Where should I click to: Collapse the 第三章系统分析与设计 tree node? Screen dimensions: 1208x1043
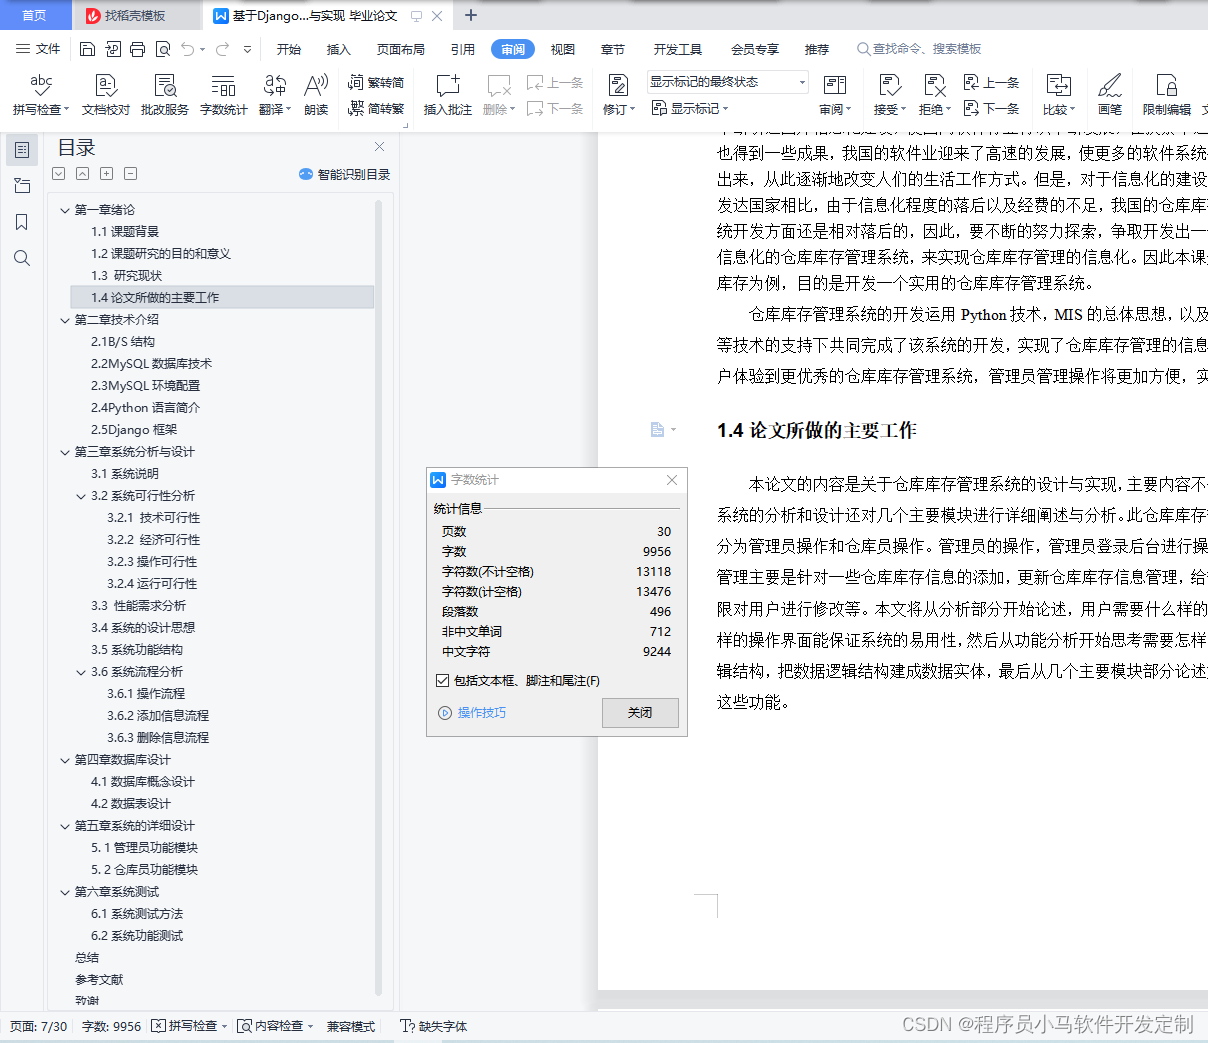click(x=64, y=451)
